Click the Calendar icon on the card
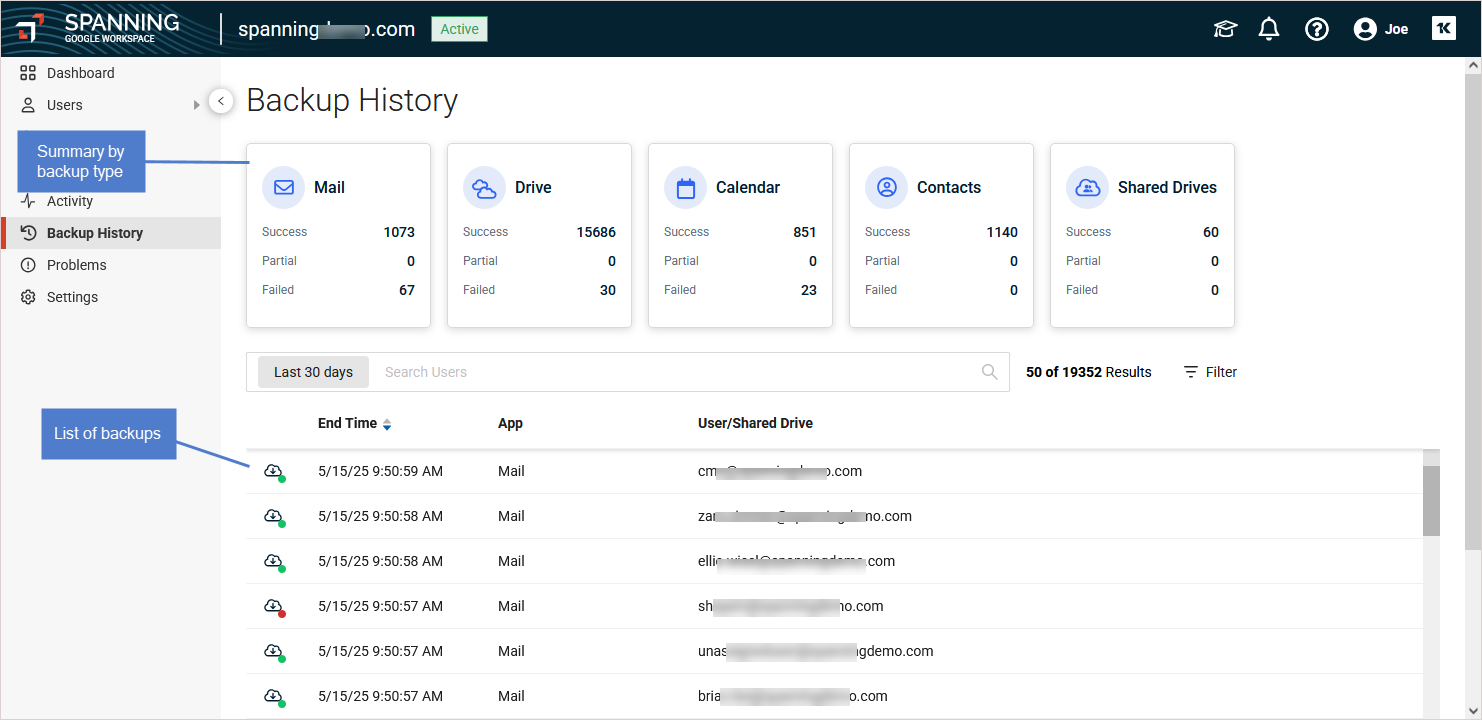The height and width of the screenshot is (720, 1482). pos(685,187)
